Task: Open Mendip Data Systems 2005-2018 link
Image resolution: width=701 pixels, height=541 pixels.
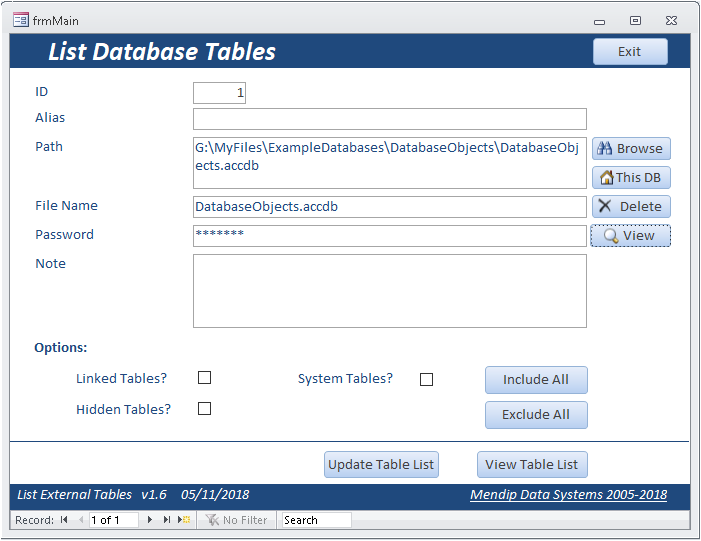Action: coord(568,494)
